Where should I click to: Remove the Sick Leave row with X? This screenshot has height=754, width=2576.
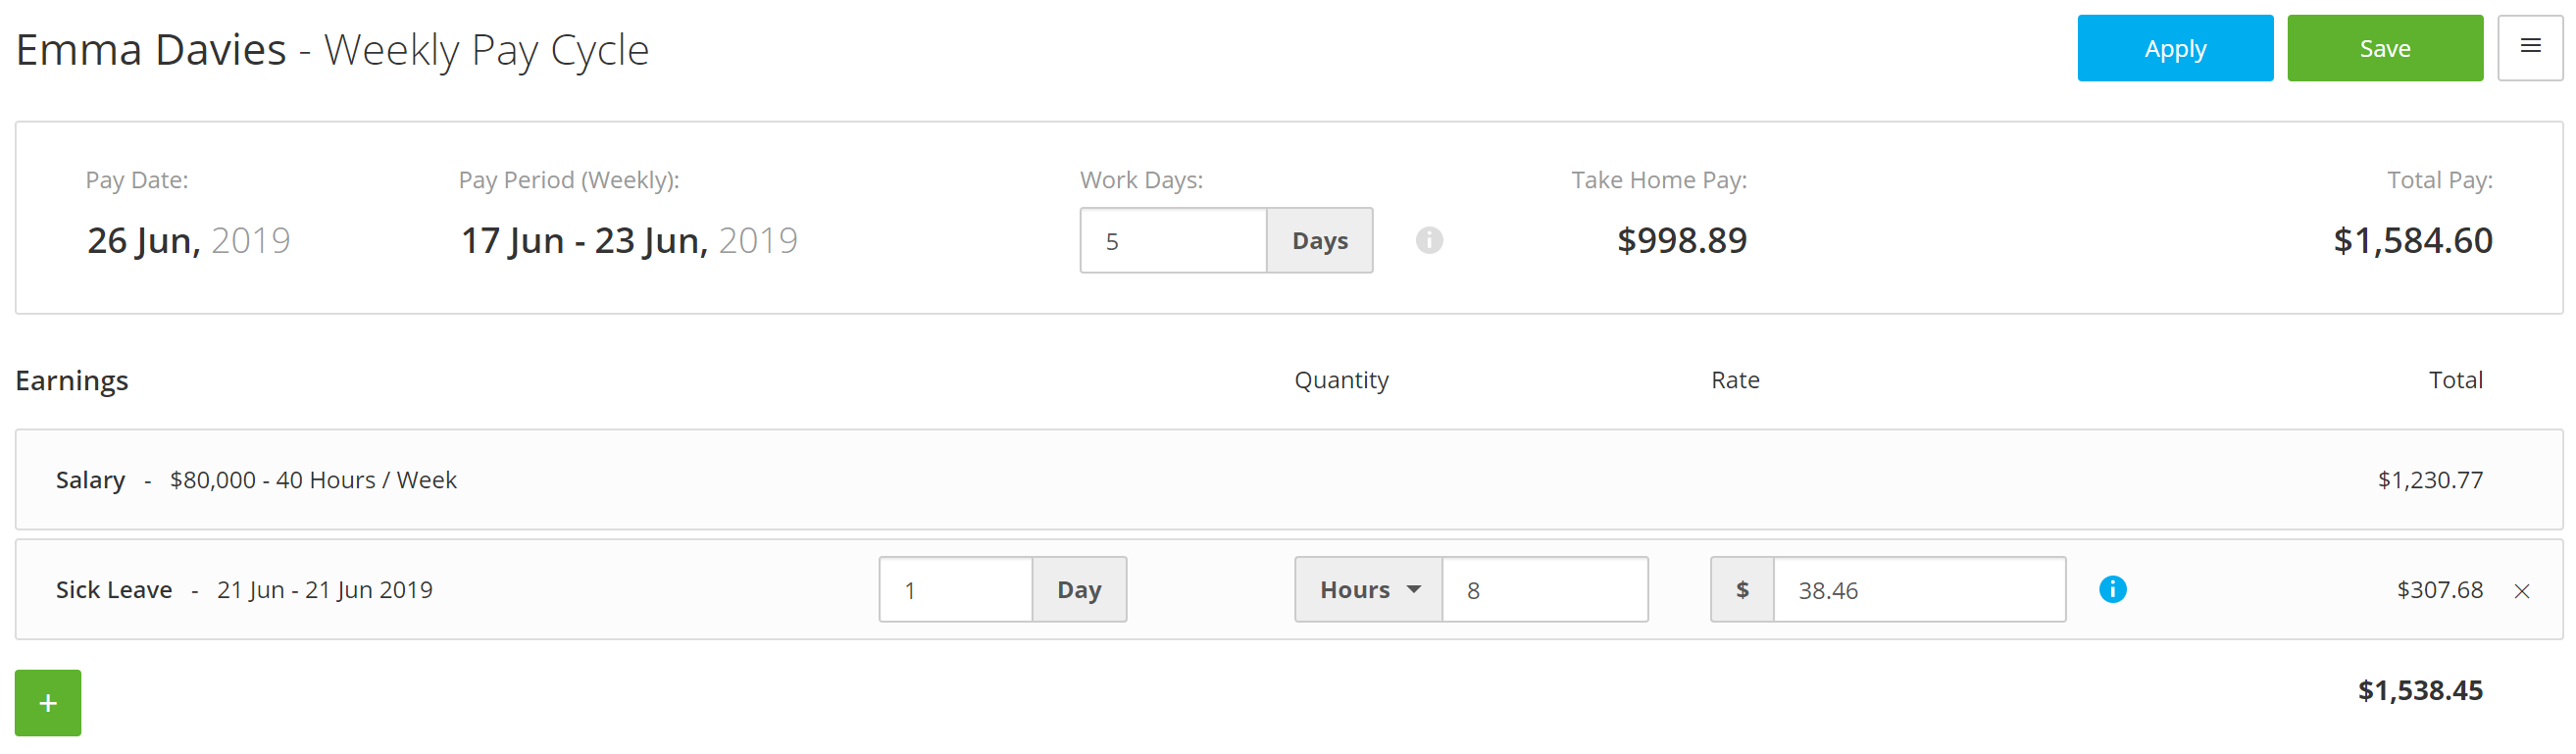coord(2521,591)
